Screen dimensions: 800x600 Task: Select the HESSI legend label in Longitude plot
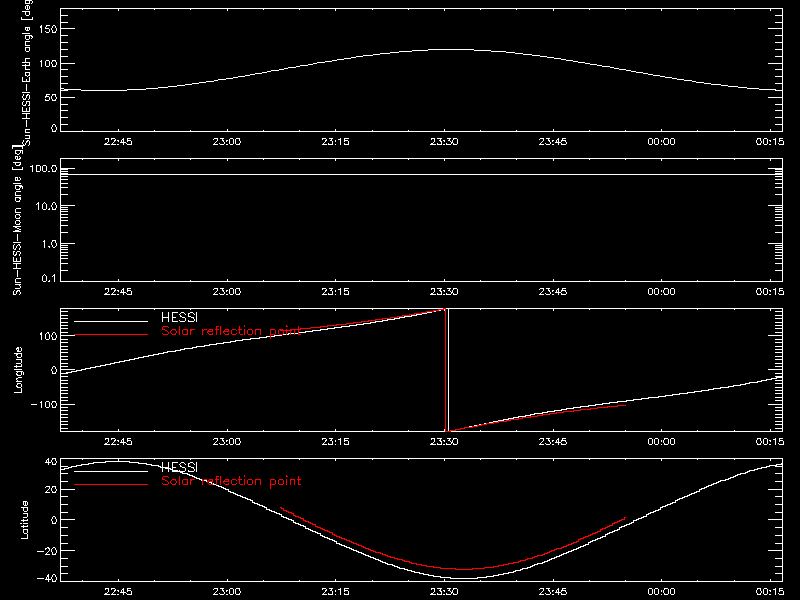[179, 317]
